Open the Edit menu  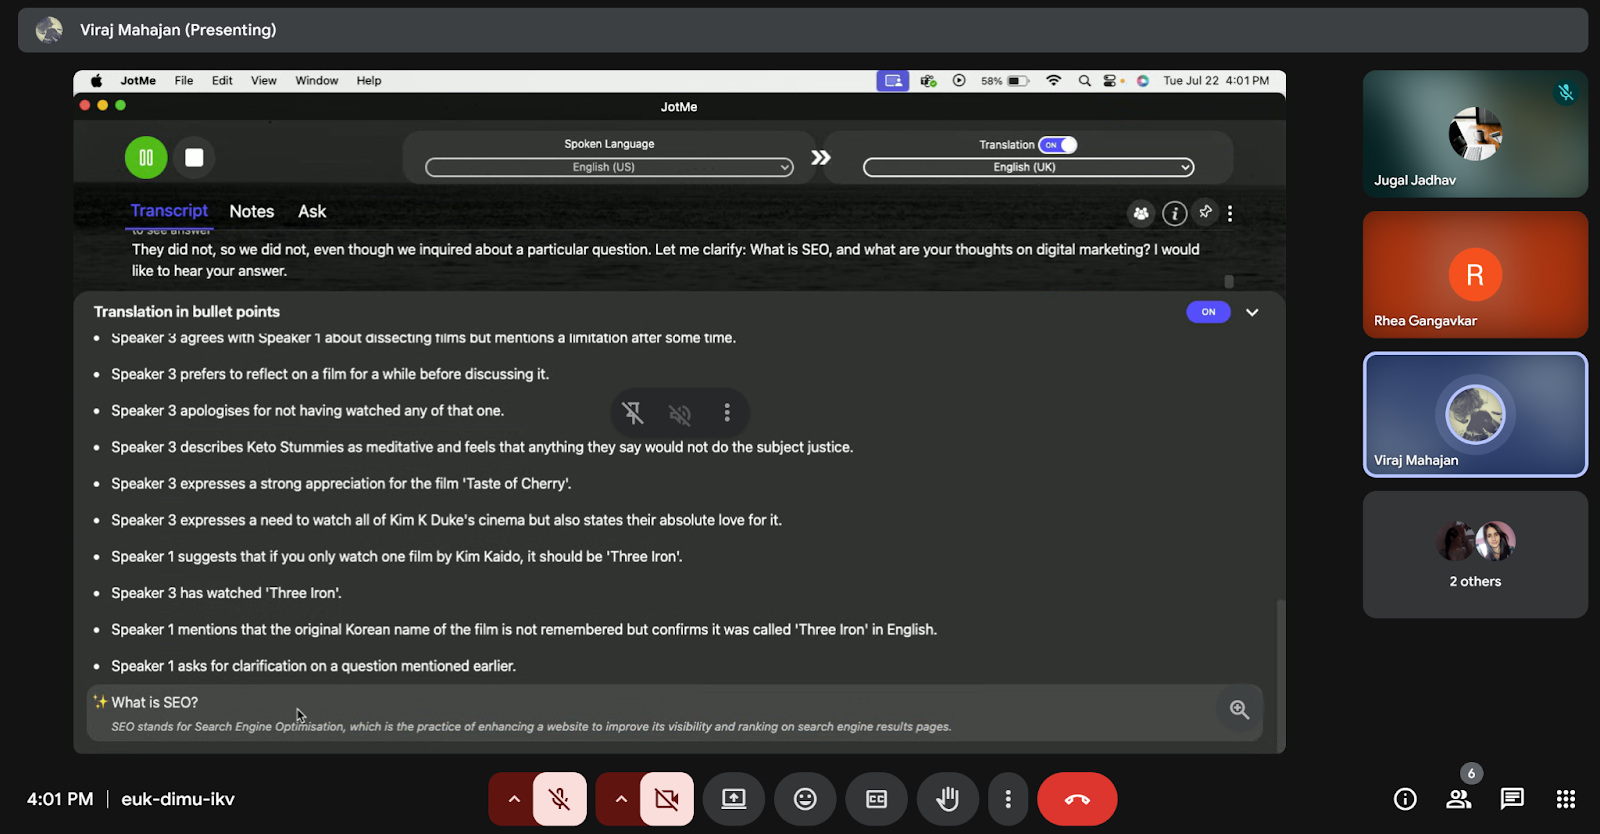(222, 81)
